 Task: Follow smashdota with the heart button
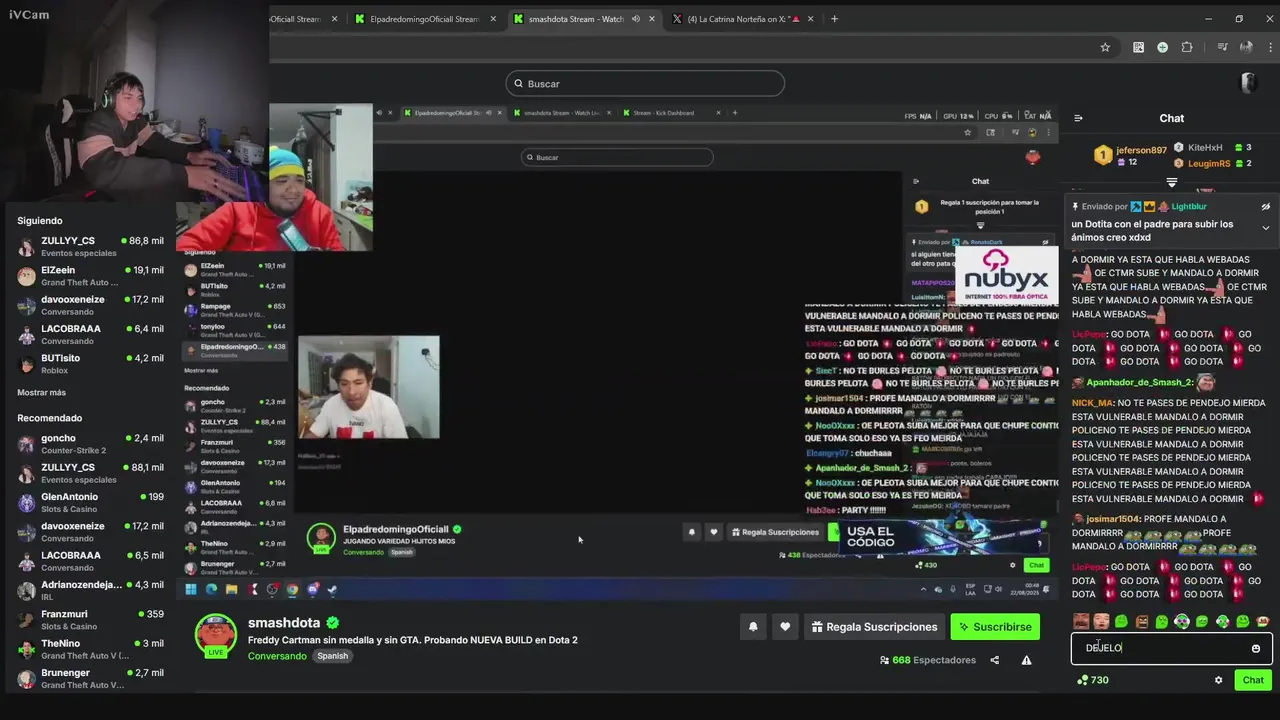[x=785, y=627]
